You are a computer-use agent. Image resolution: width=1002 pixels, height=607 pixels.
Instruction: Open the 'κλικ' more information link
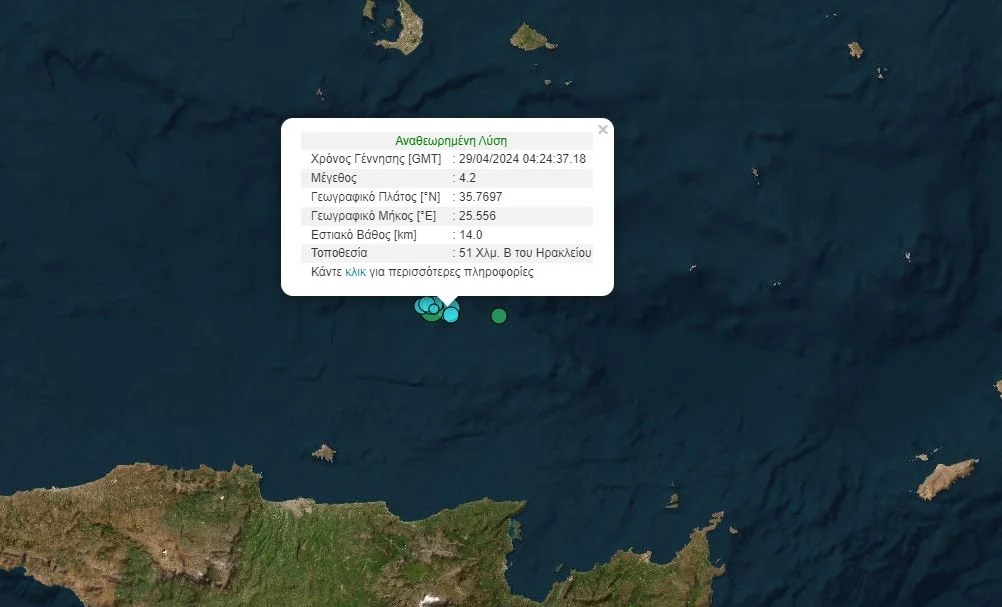pos(355,272)
